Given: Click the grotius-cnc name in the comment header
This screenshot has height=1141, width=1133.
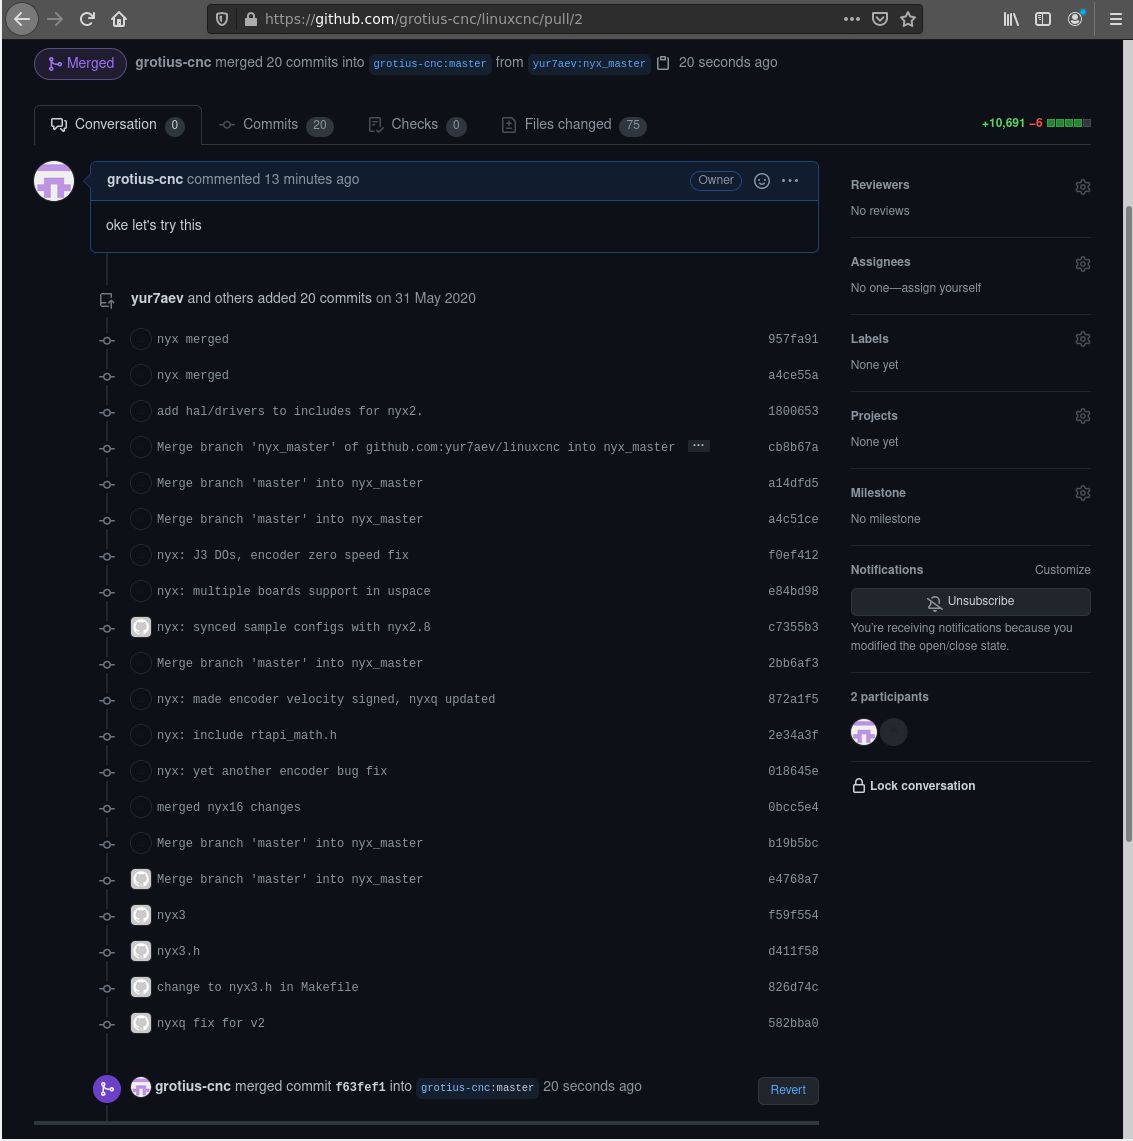Looking at the screenshot, I should (145, 180).
